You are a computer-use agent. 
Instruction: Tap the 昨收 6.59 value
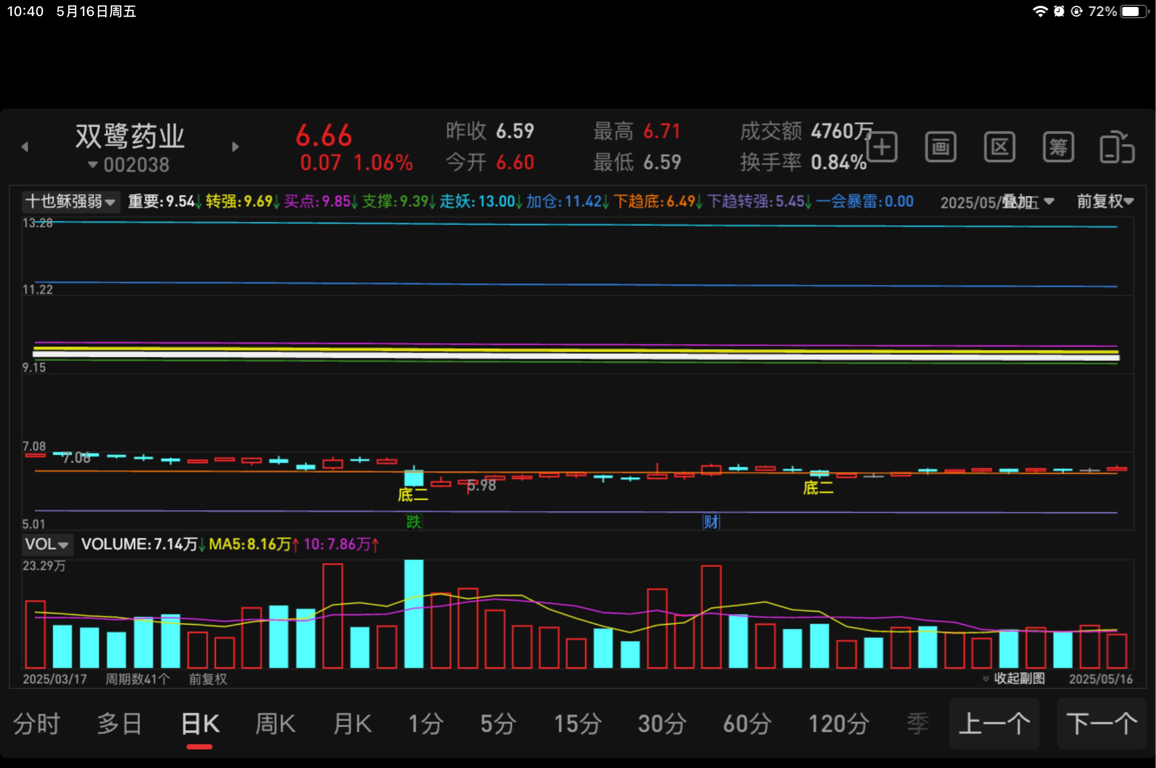point(515,131)
